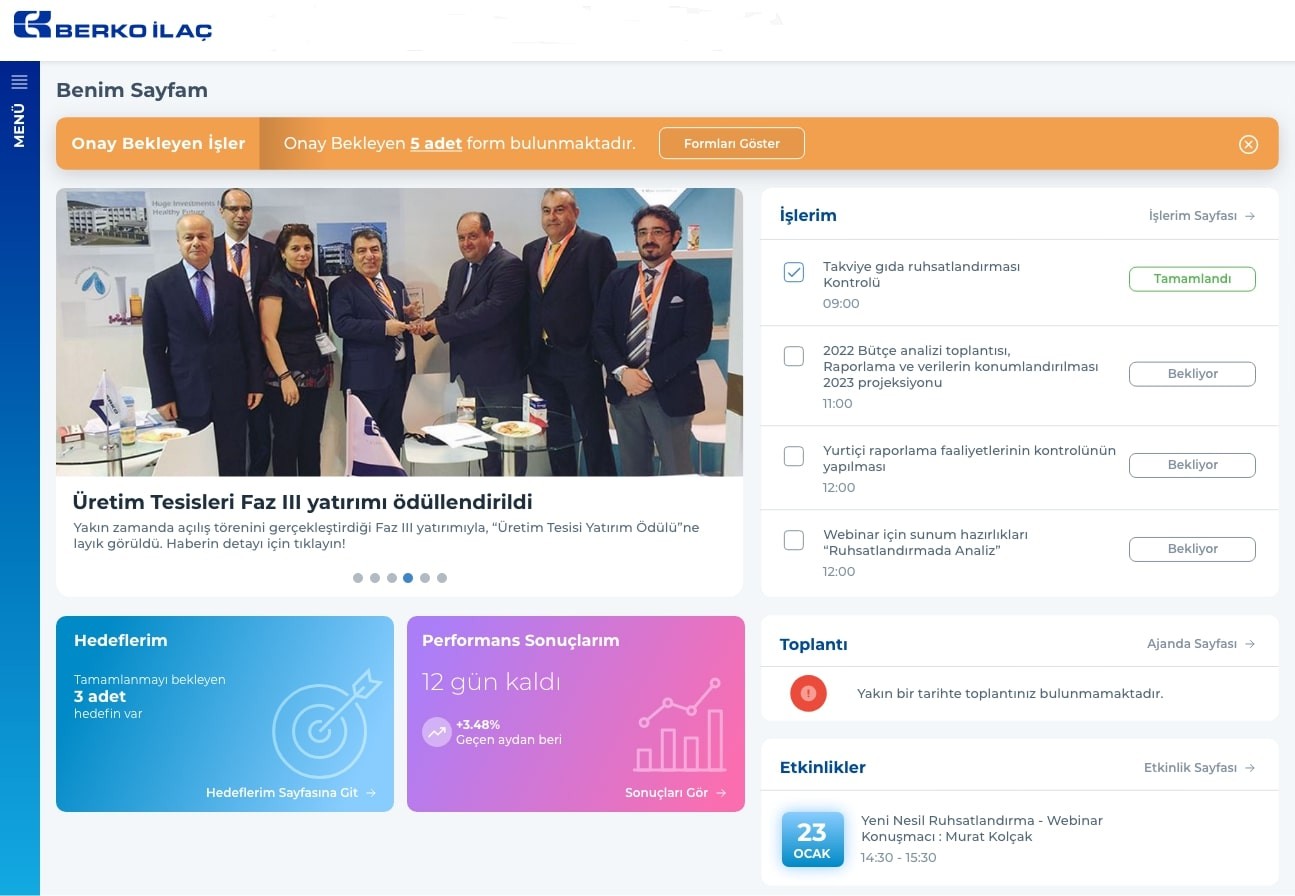Viewport: 1295px width, 896px height.
Task: Dismiss the Onay Bekleyen İşler banner
Action: click(1248, 144)
